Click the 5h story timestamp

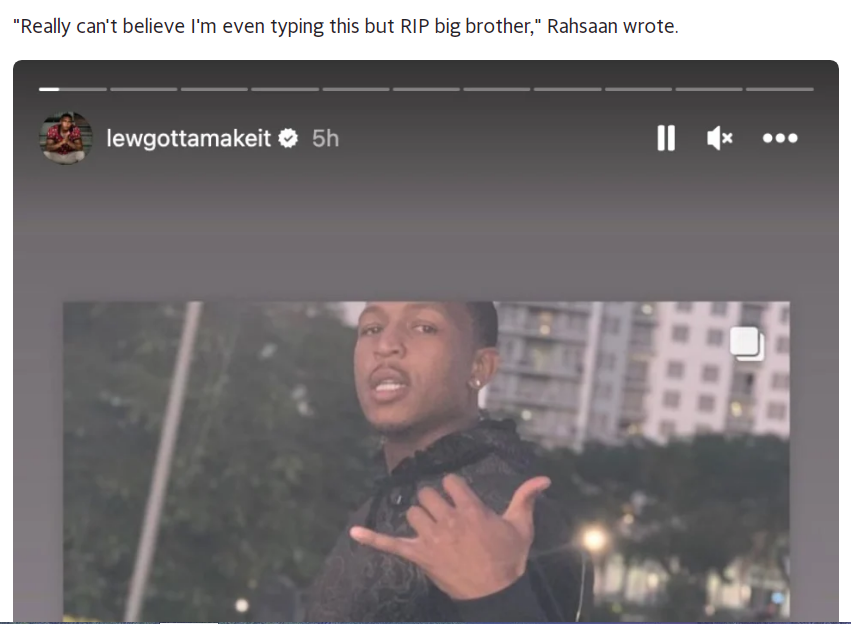(326, 138)
